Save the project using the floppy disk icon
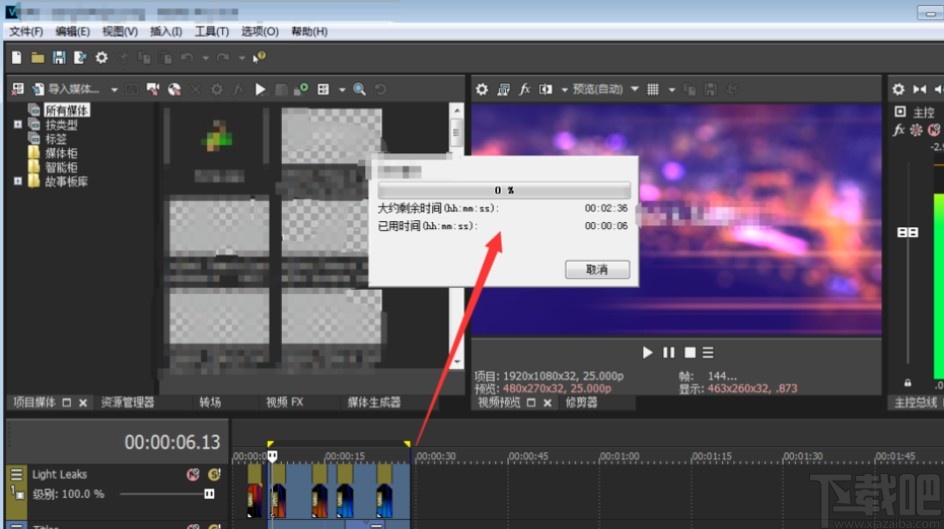This screenshot has width=944, height=529. pos(58,57)
